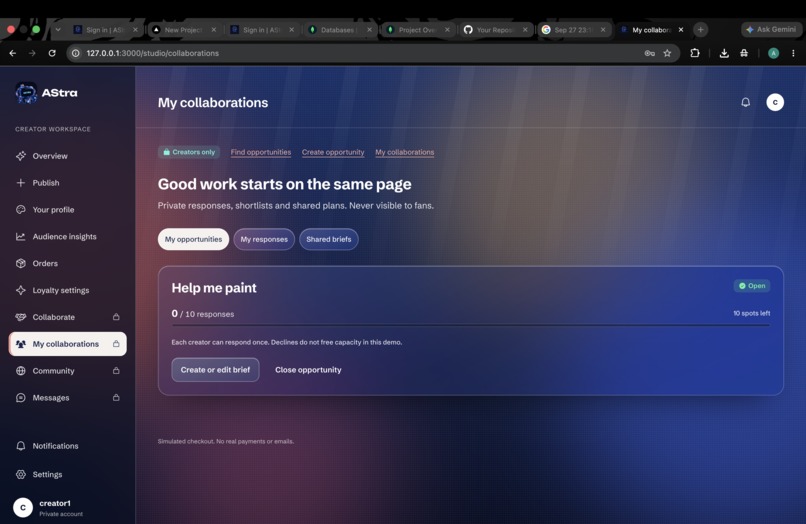The width and height of the screenshot is (806, 524).
Task: Open Messages in the sidebar
Action: (67, 397)
